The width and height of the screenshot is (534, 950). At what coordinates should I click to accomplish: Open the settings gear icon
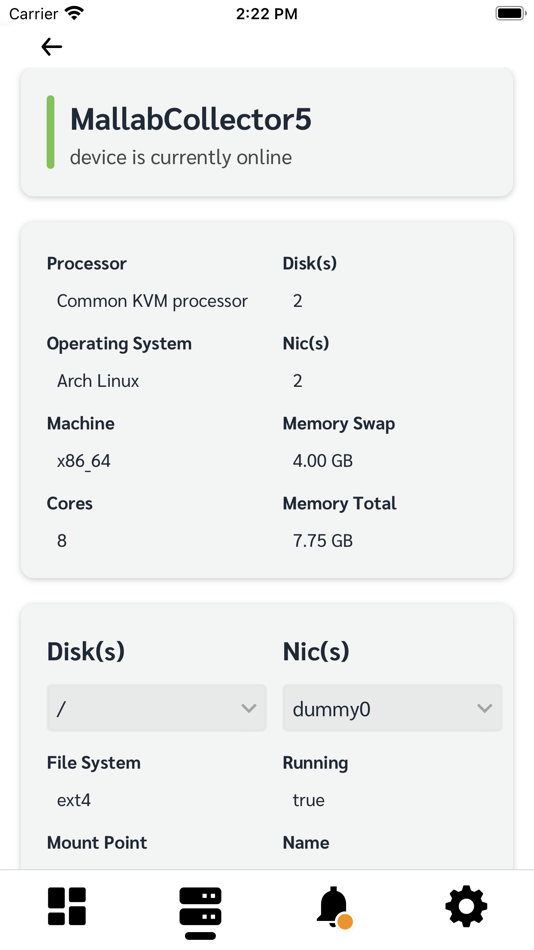(x=466, y=906)
